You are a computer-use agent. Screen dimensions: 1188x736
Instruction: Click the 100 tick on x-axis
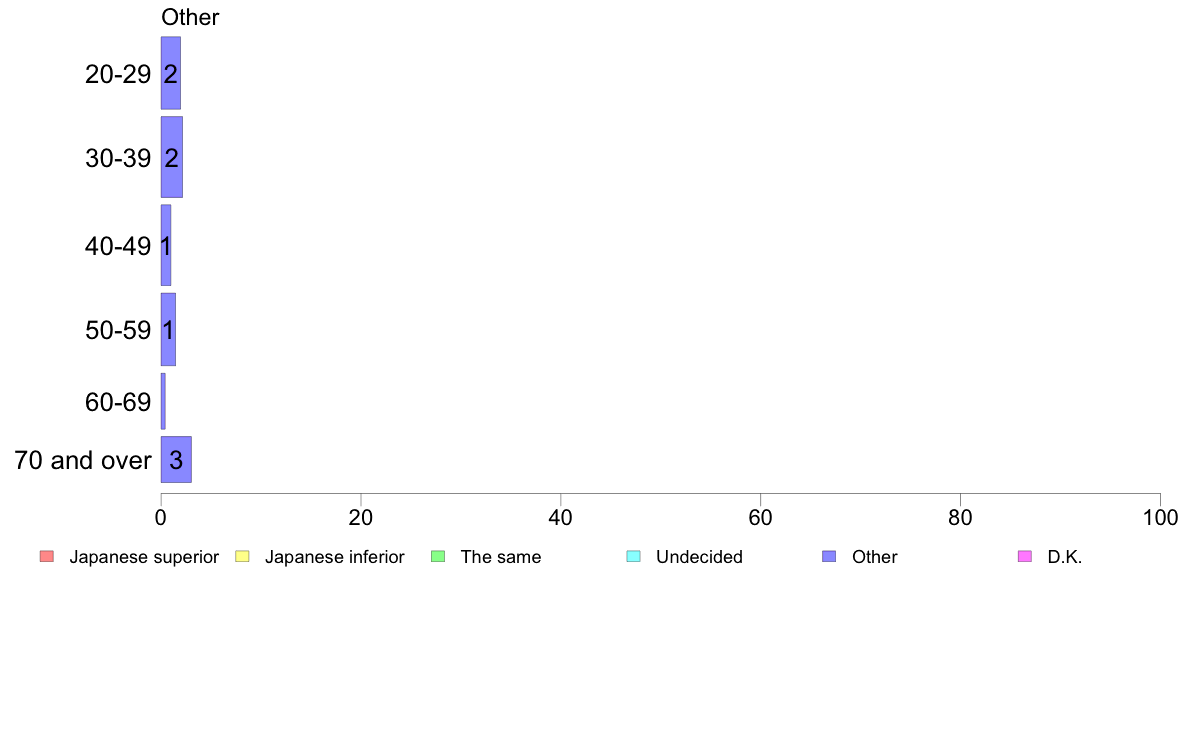pos(1160,518)
